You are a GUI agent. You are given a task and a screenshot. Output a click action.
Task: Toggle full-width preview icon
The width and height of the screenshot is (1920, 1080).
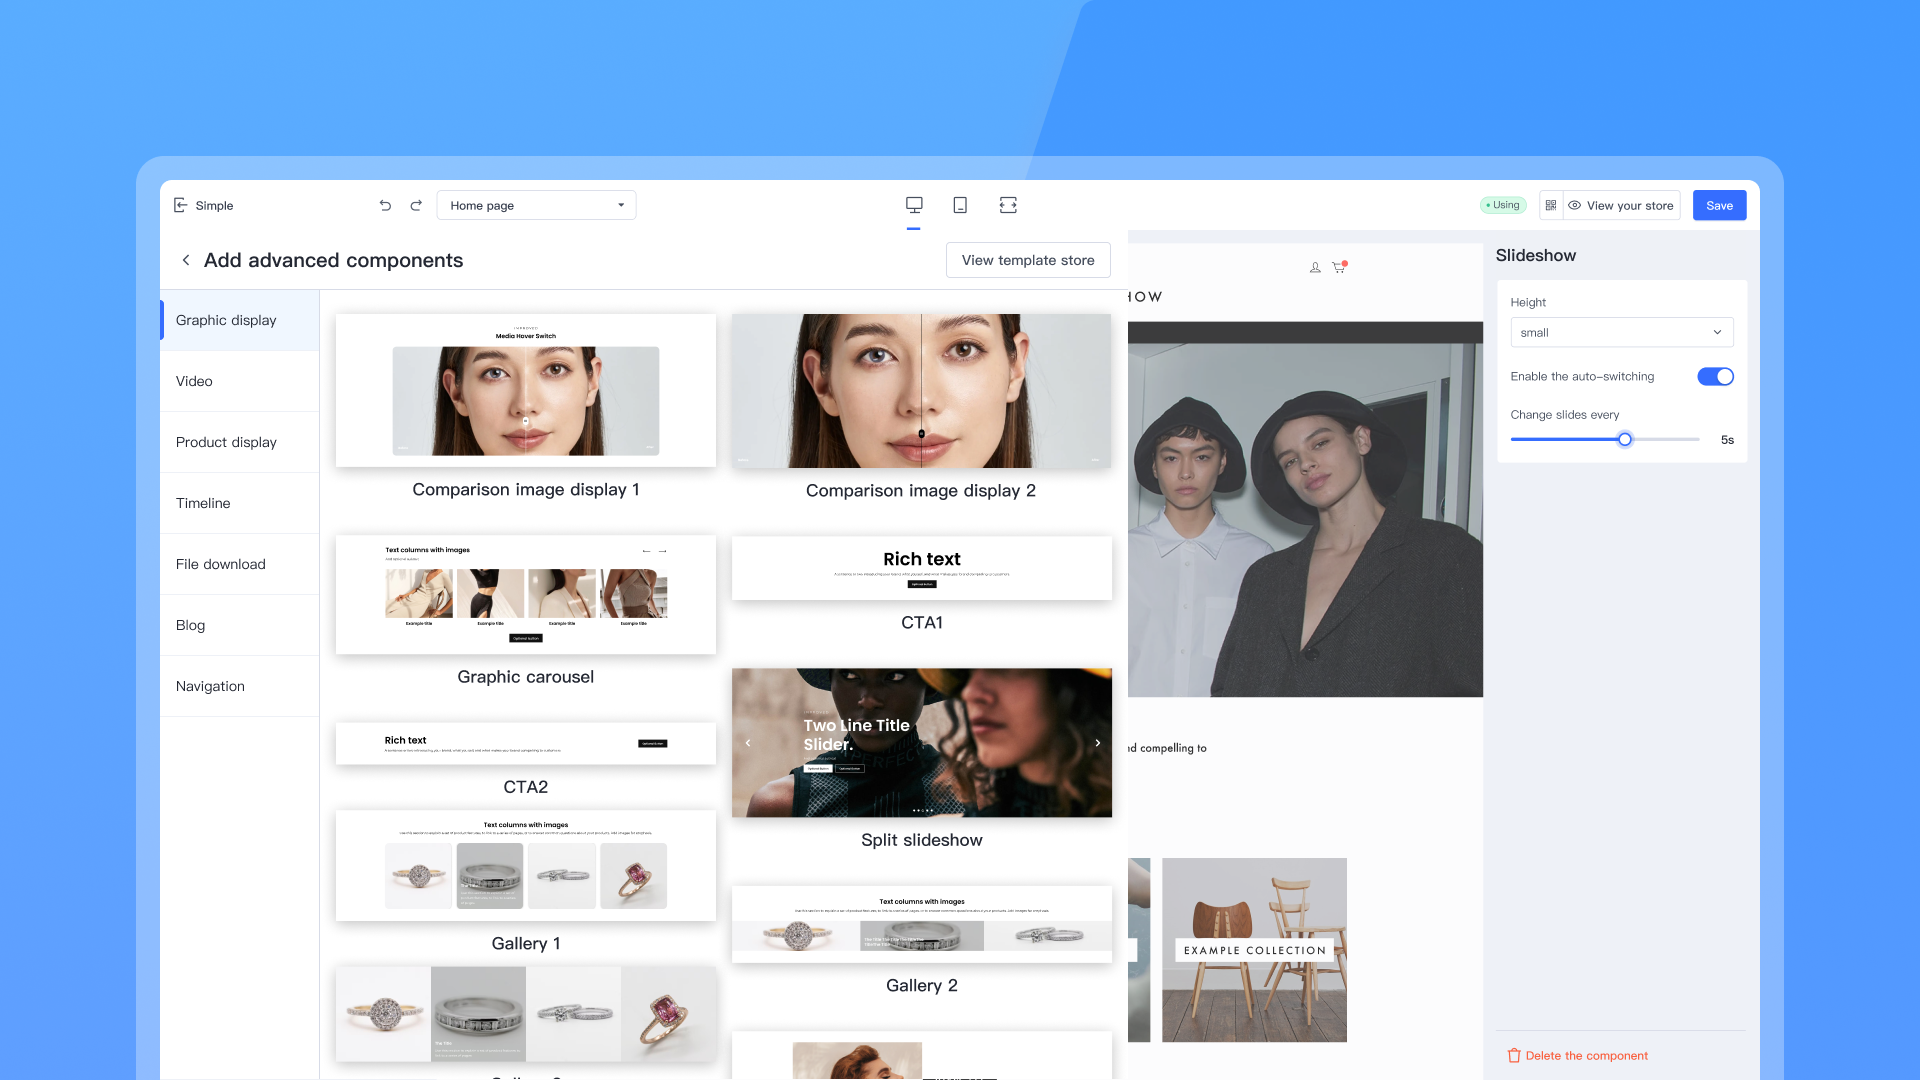(1008, 205)
